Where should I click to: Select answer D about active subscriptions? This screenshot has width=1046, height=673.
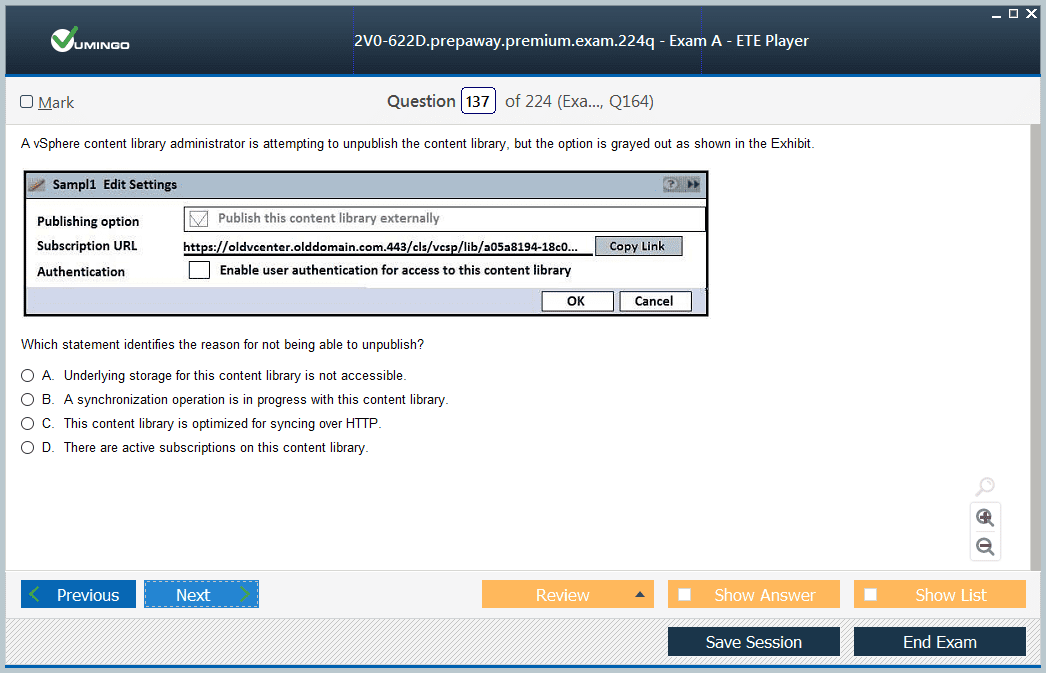(x=27, y=448)
